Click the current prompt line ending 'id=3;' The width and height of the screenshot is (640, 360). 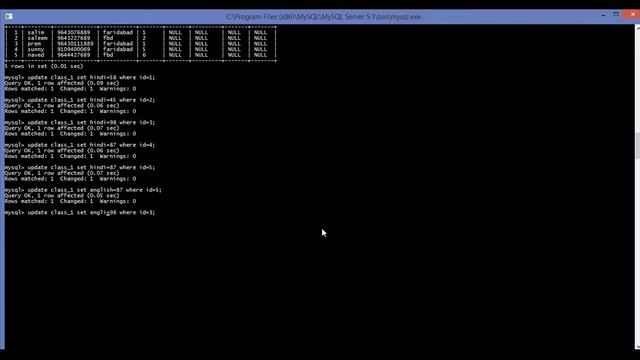[x=80, y=213]
